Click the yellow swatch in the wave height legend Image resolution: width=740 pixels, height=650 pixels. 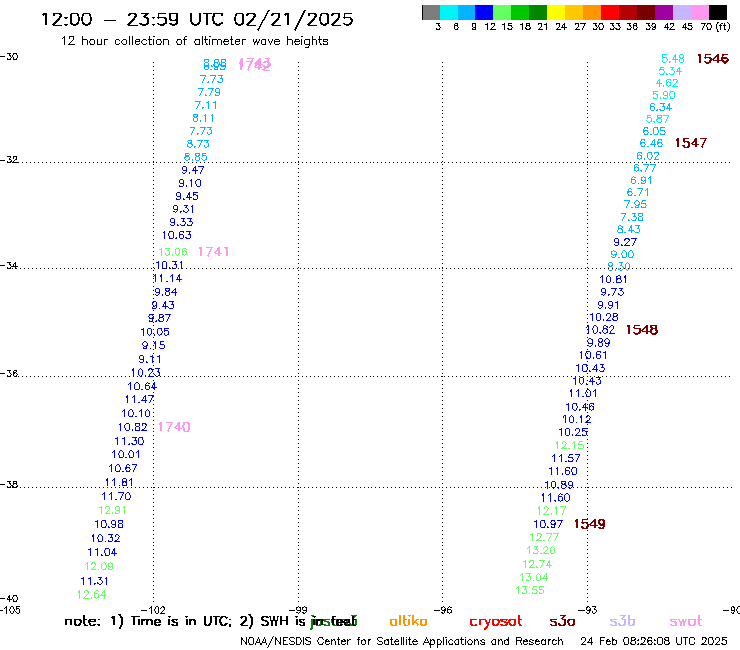tap(556, 12)
